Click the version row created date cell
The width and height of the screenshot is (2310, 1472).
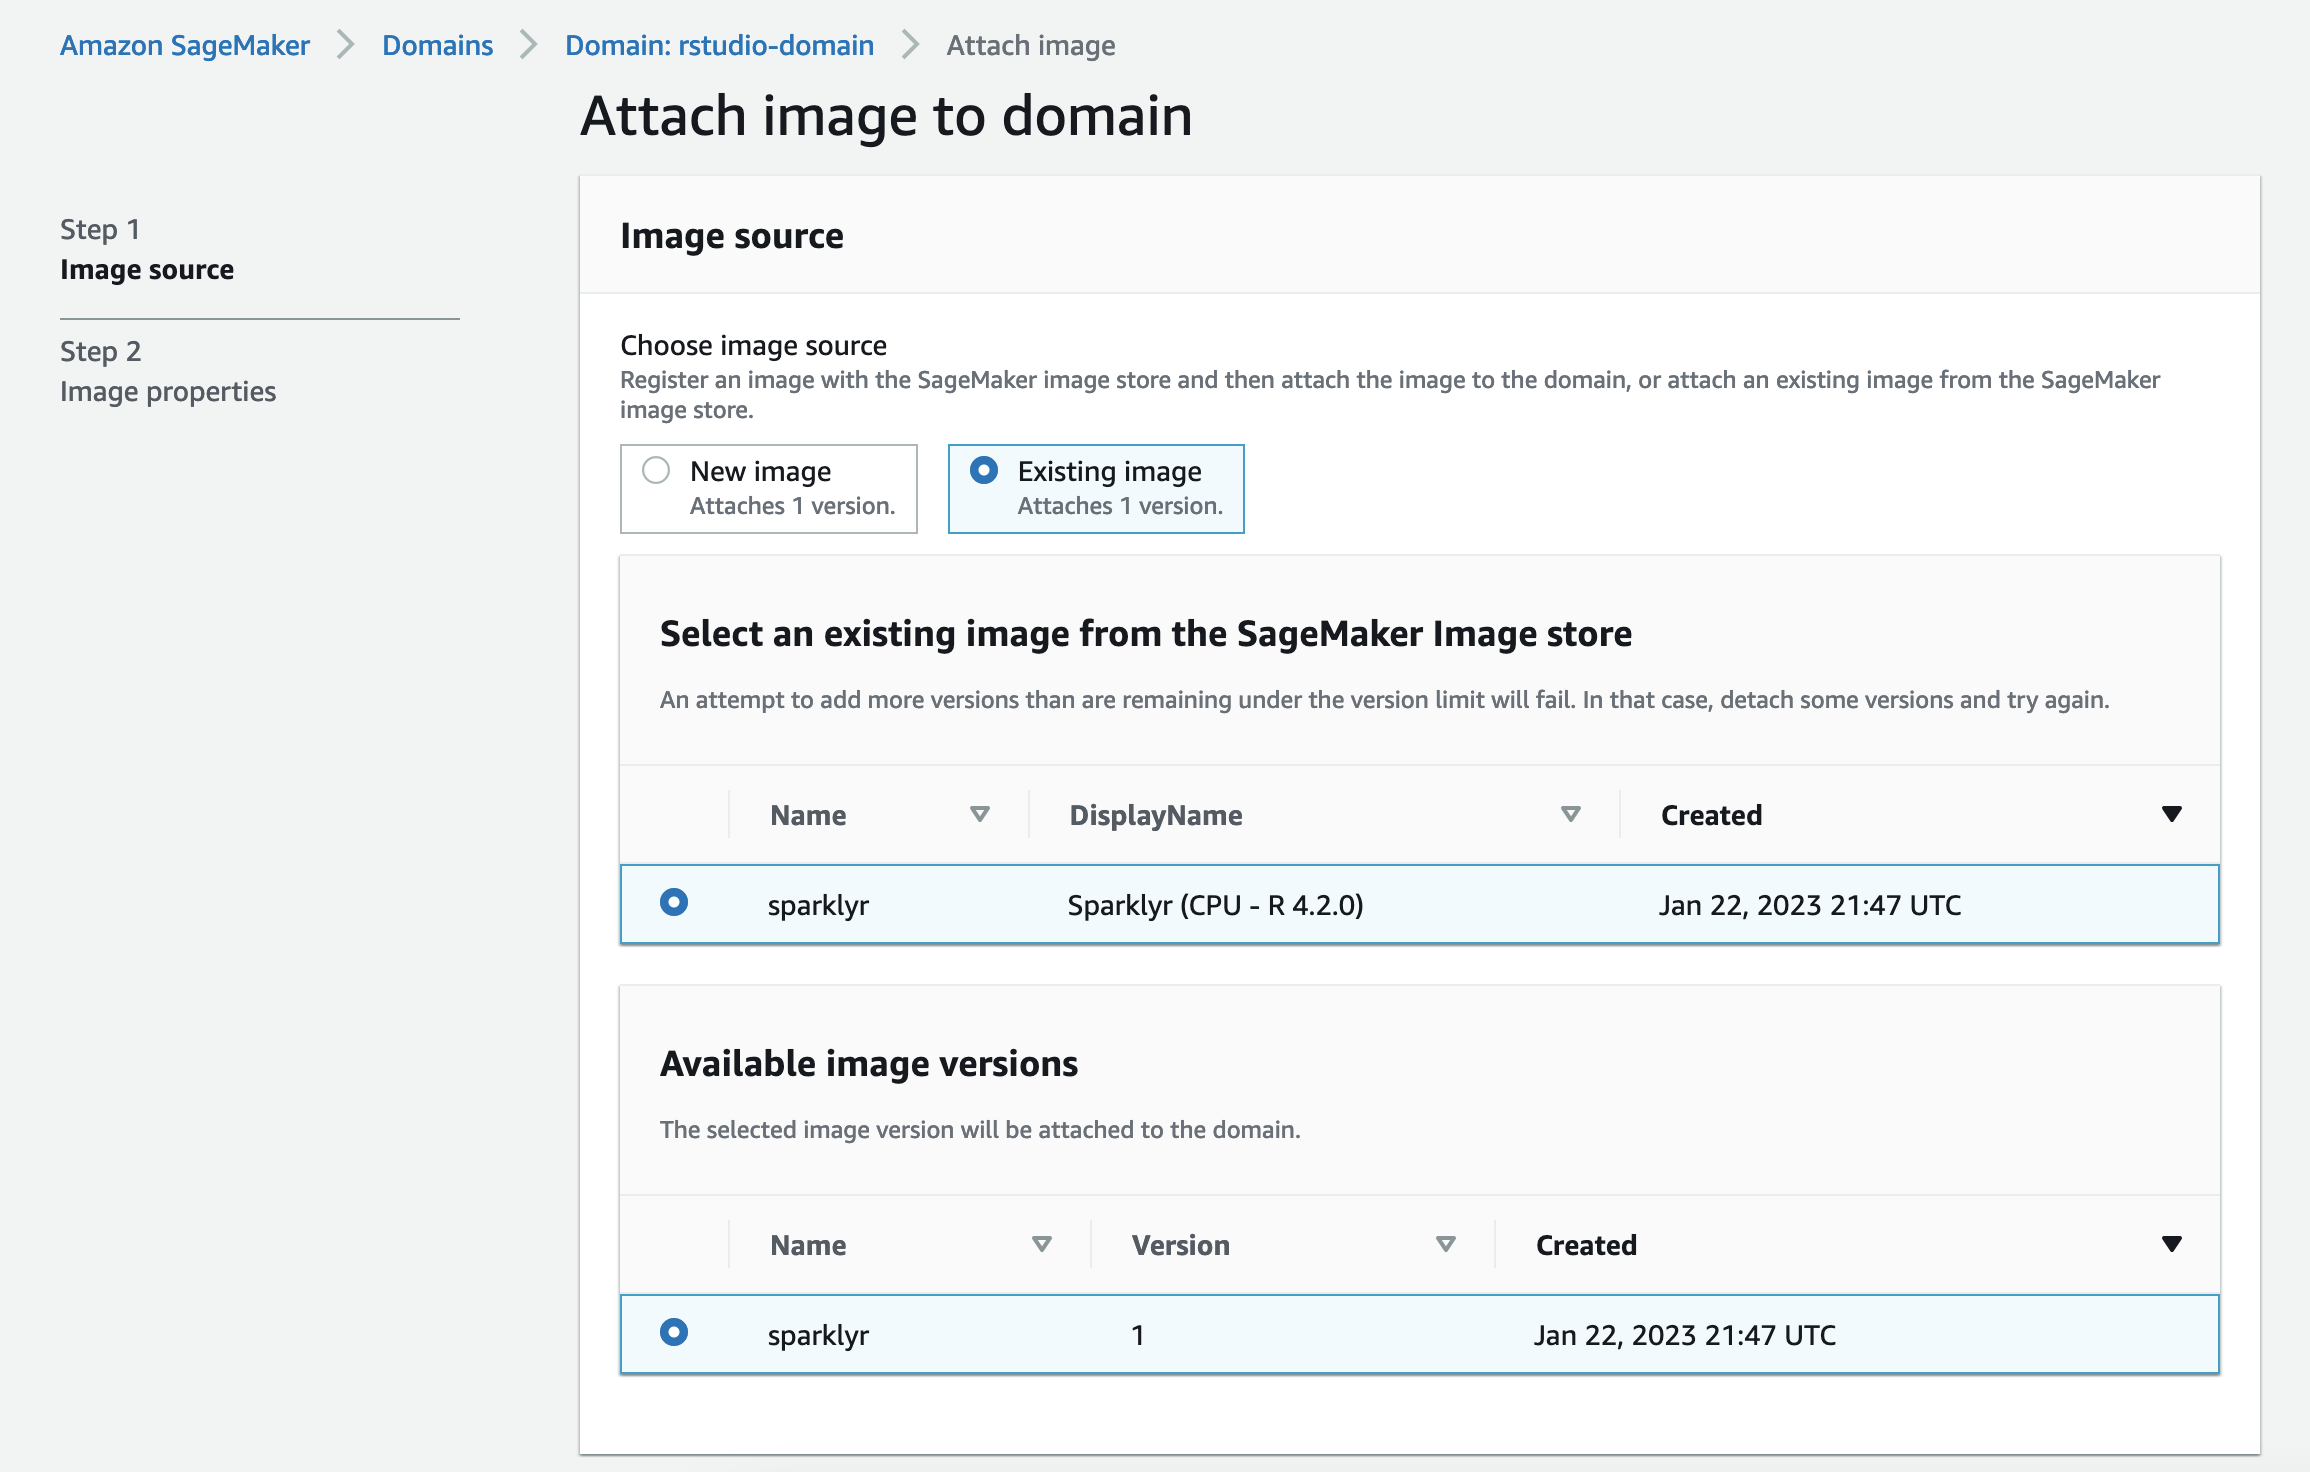1685,1335
